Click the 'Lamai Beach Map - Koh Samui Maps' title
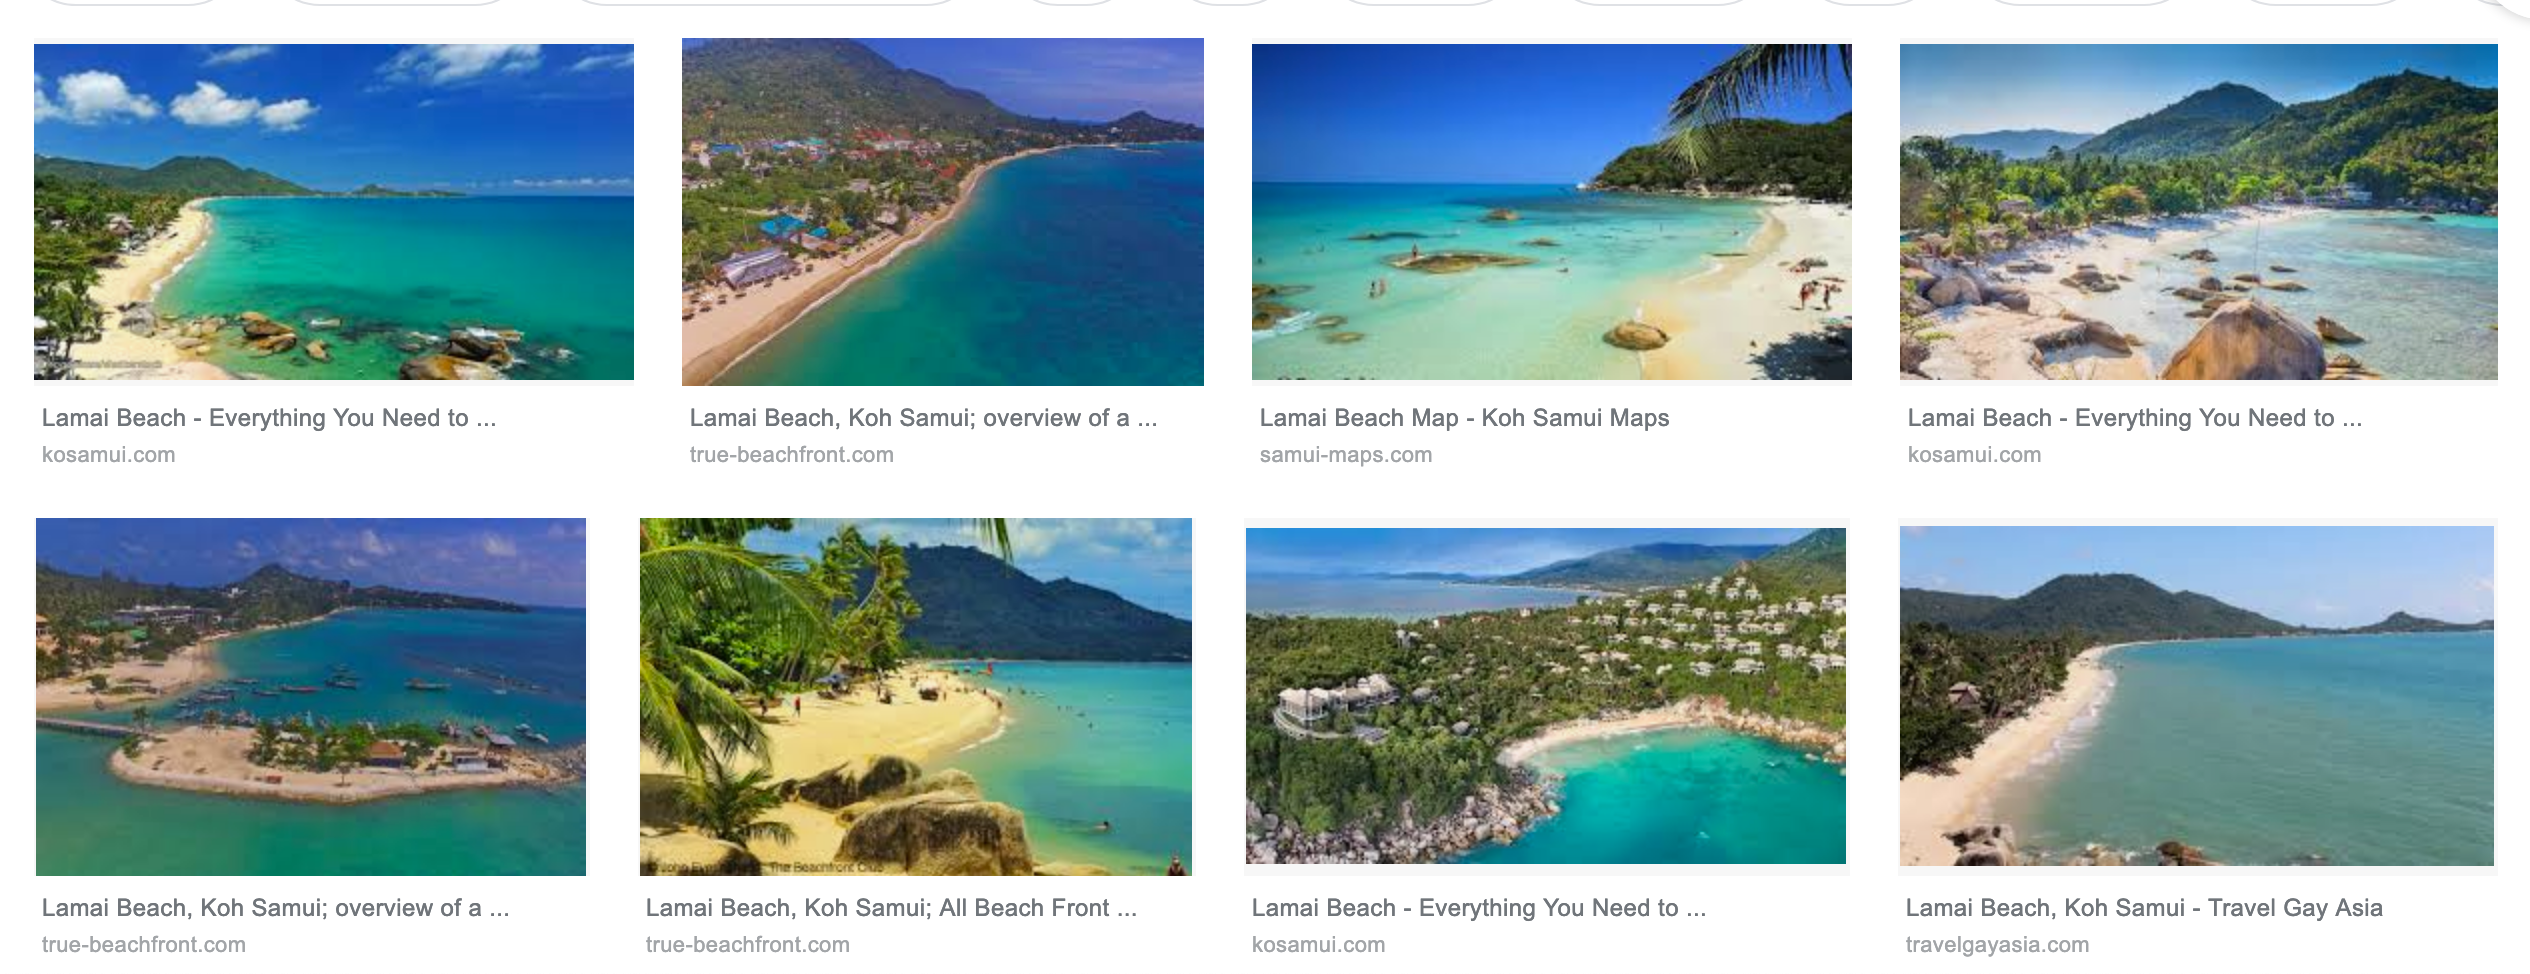2530x974 pixels. [1464, 418]
